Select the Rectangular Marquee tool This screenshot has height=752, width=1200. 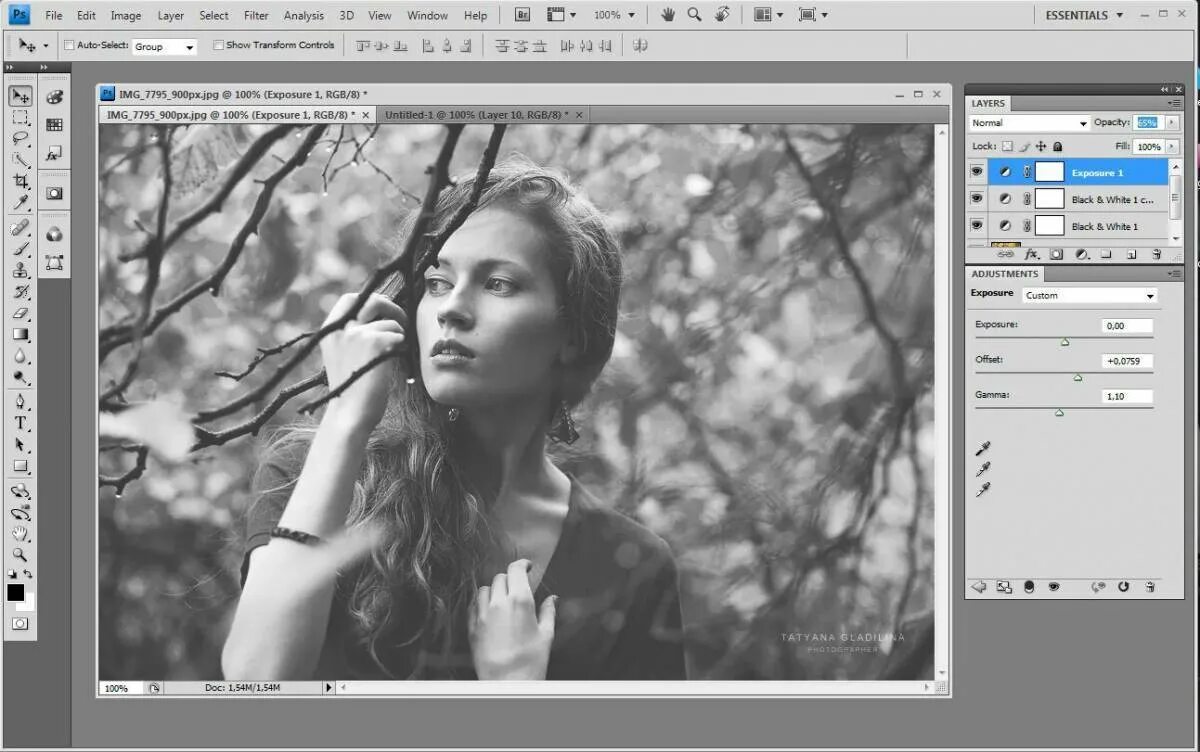(x=20, y=117)
